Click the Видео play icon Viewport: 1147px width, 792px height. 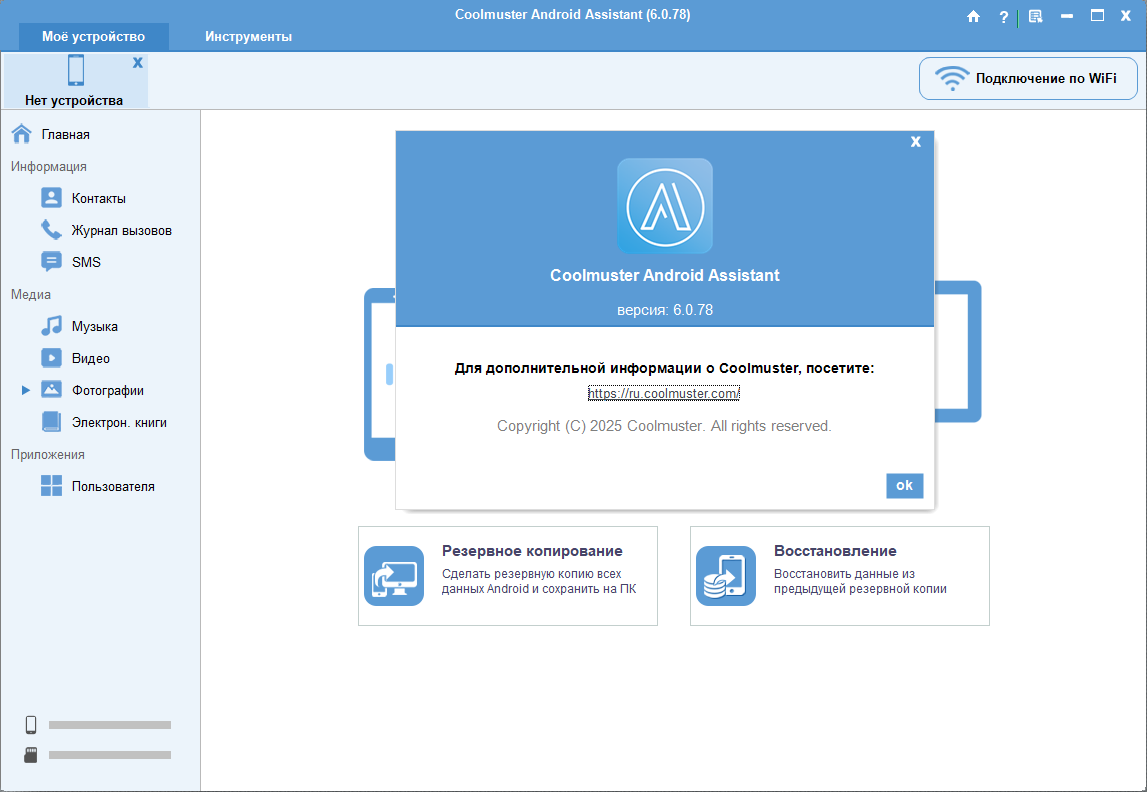pos(51,358)
